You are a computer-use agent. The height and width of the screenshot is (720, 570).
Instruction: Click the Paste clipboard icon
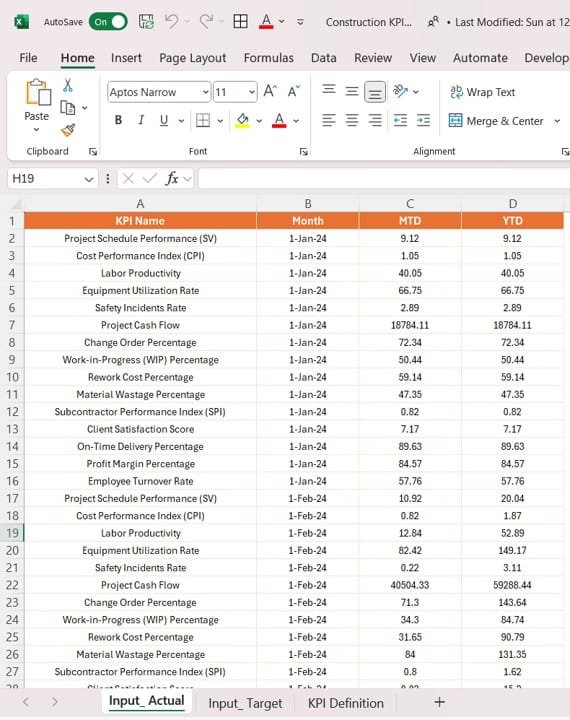(38, 92)
